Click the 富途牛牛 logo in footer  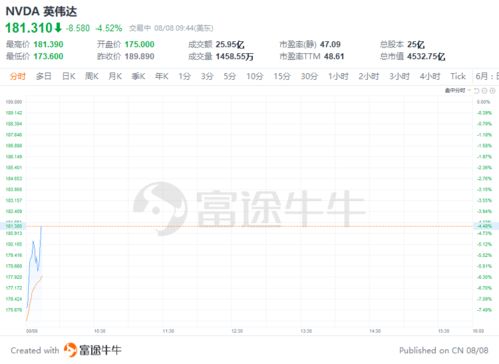pos(93,350)
